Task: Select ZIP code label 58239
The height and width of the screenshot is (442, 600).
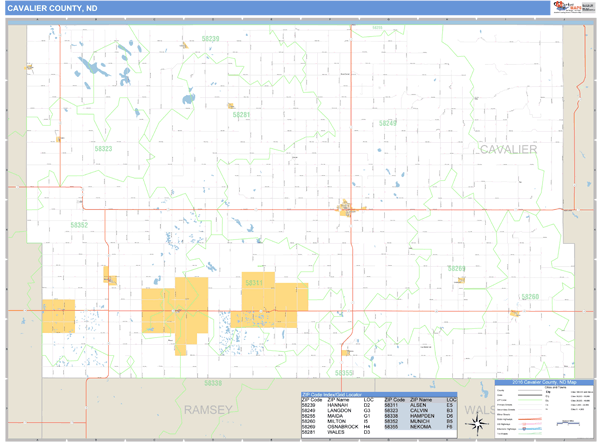Action: point(210,38)
